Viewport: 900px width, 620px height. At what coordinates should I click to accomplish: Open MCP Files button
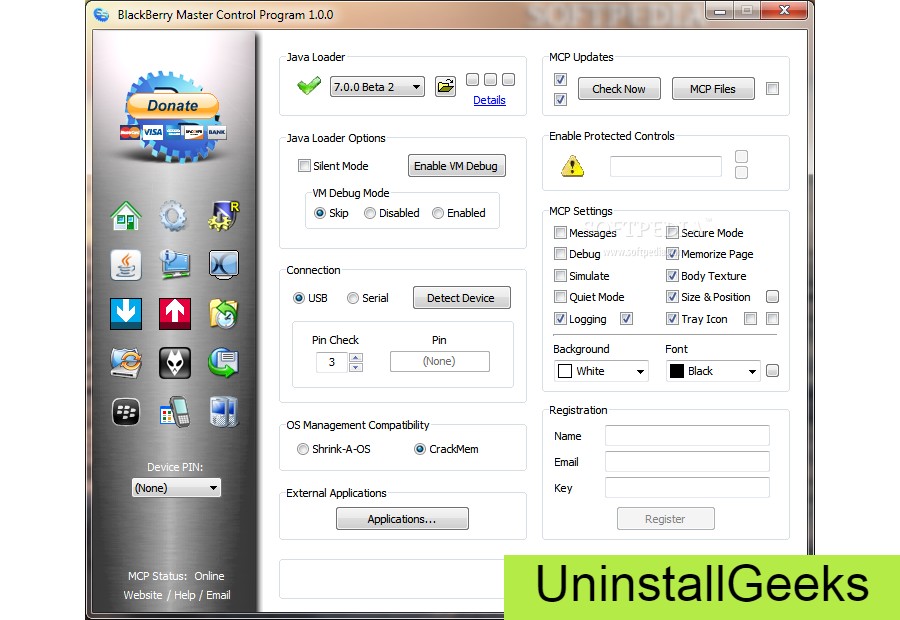click(x=713, y=89)
